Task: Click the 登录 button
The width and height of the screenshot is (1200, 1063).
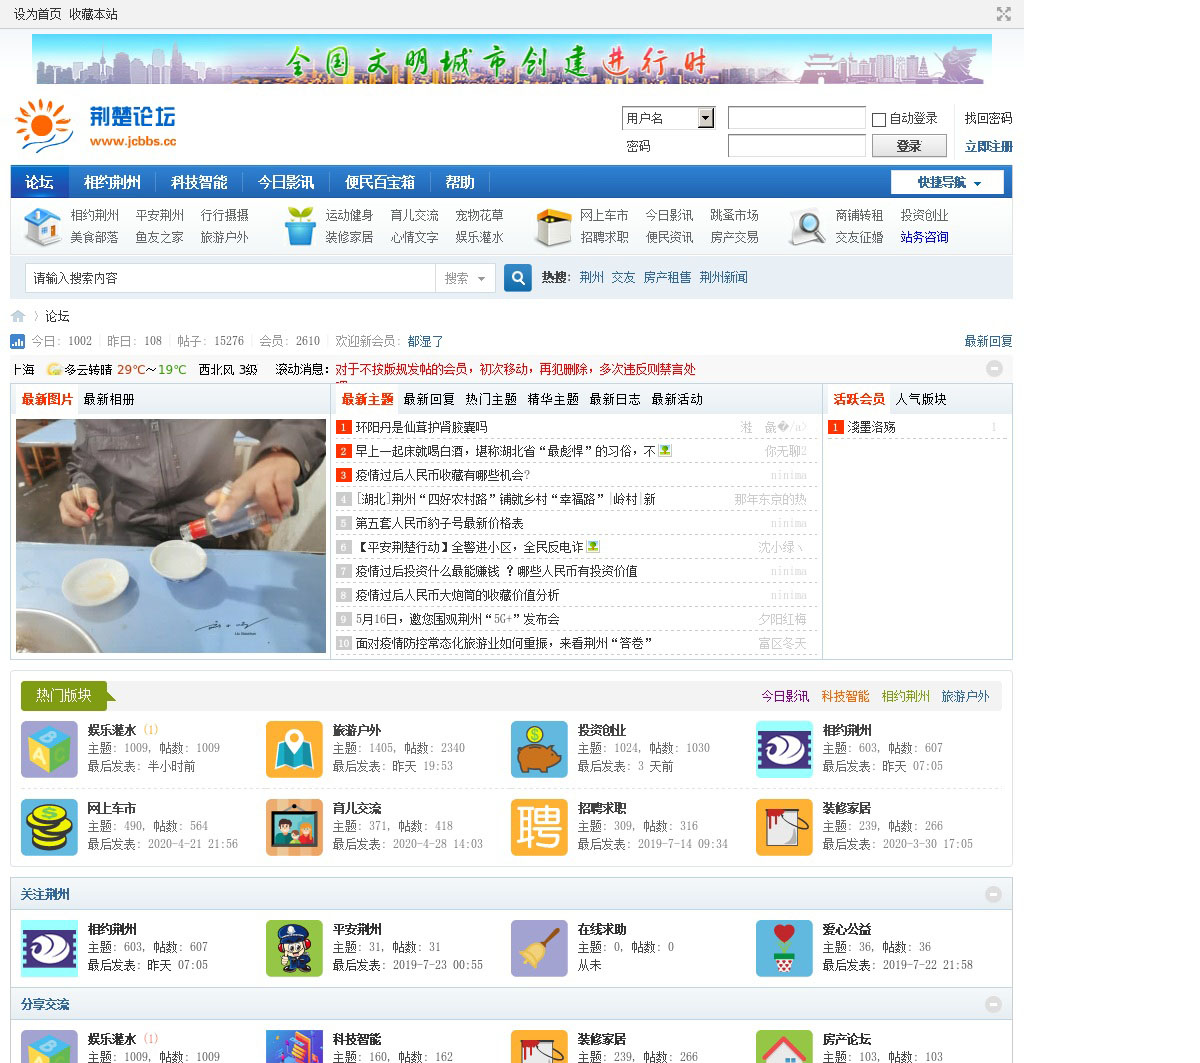Action: [x=909, y=146]
